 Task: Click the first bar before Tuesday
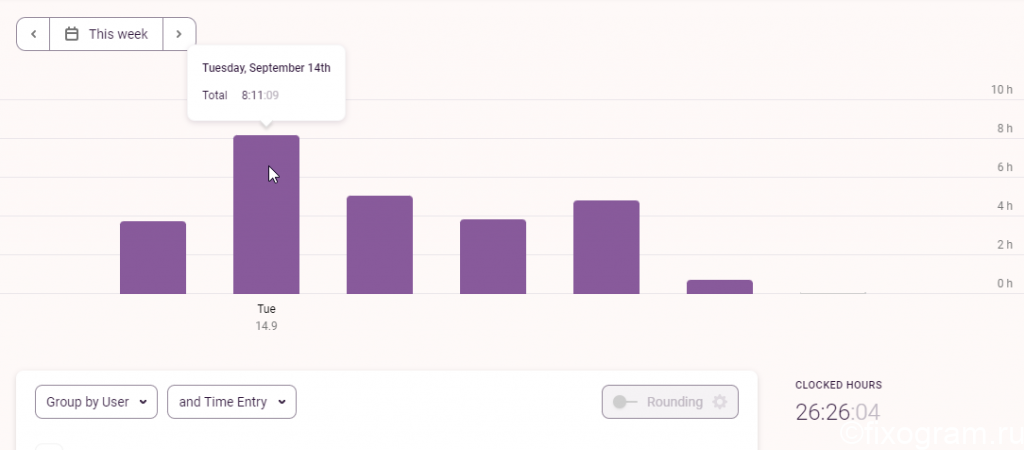pyautogui.click(x=153, y=257)
